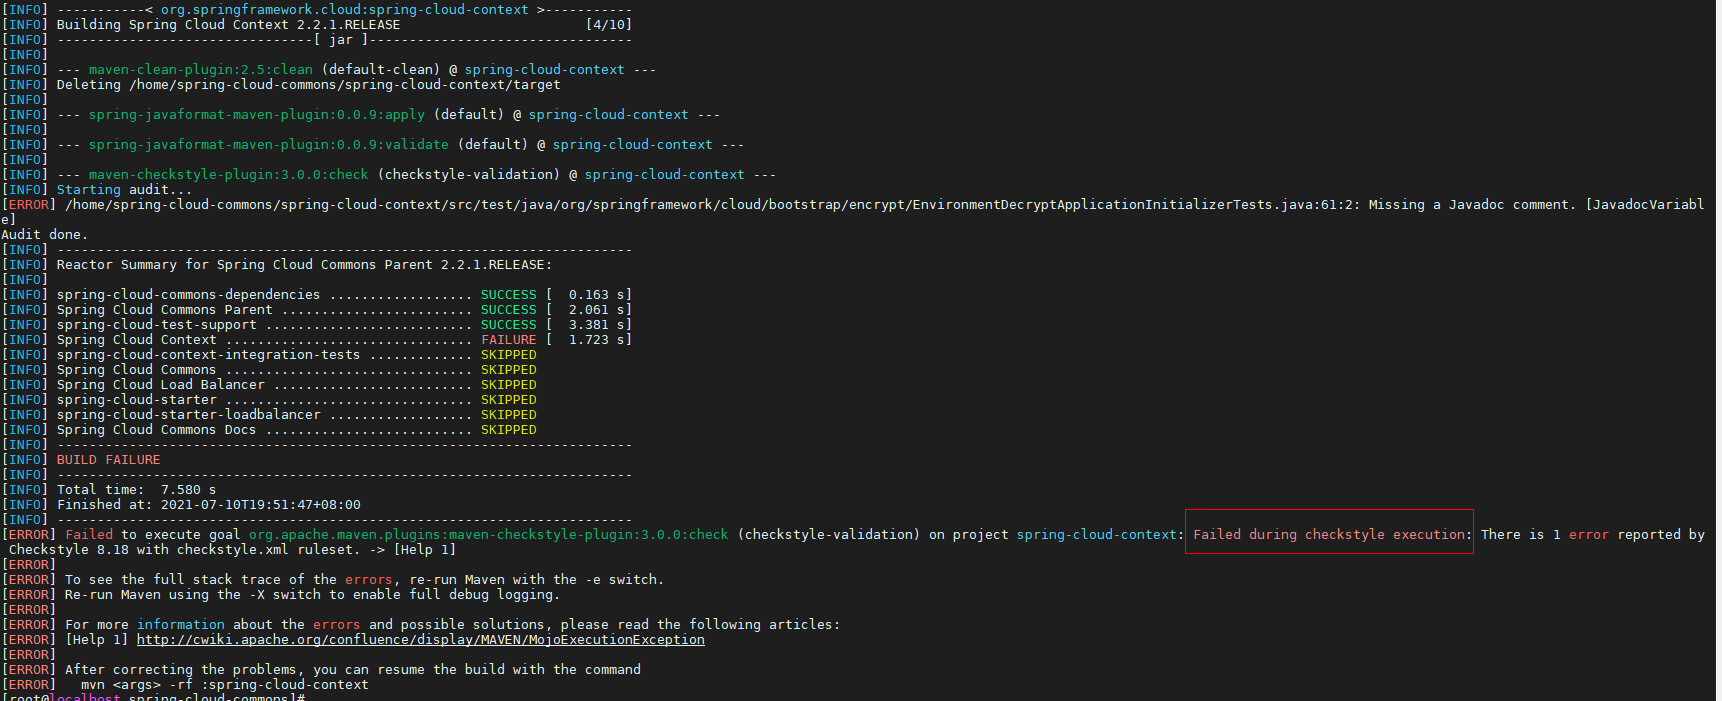The width and height of the screenshot is (1722, 701).
Task: Click the 'Starting audit...' line
Action: coord(124,190)
